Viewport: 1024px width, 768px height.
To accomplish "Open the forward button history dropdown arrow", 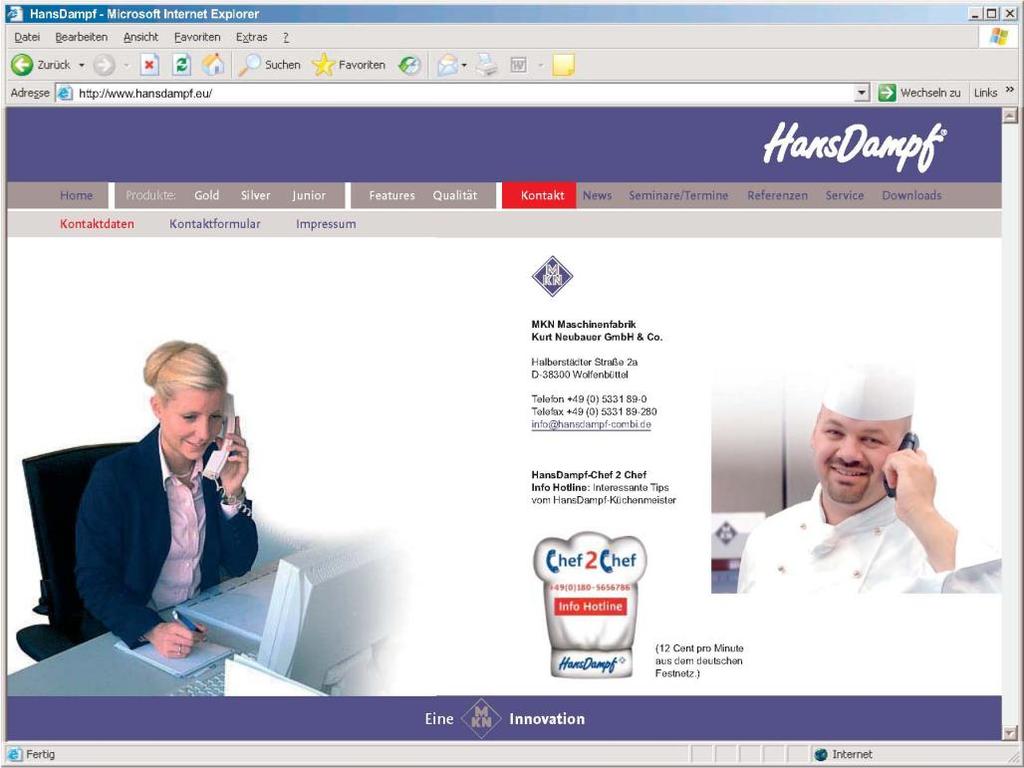I will [127, 65].
